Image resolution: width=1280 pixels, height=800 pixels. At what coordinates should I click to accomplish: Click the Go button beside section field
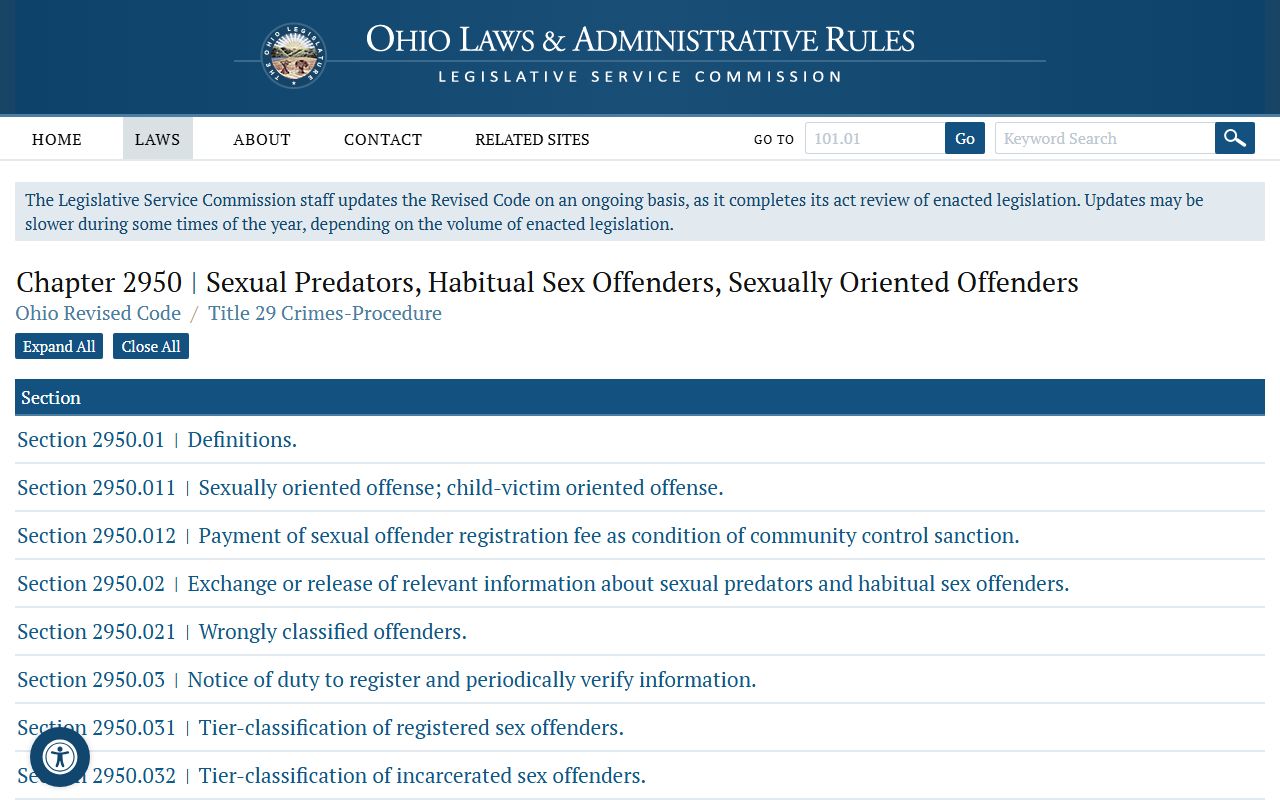click(x=965, y=138)
